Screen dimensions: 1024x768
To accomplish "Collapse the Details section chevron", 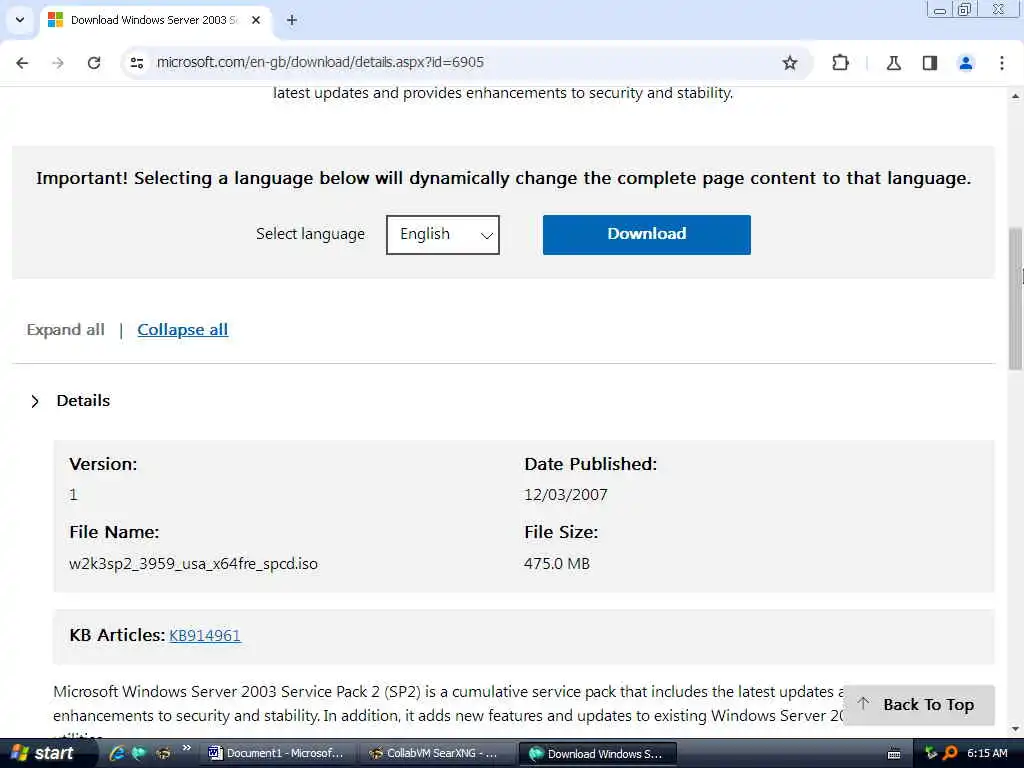I will (35, 402).
